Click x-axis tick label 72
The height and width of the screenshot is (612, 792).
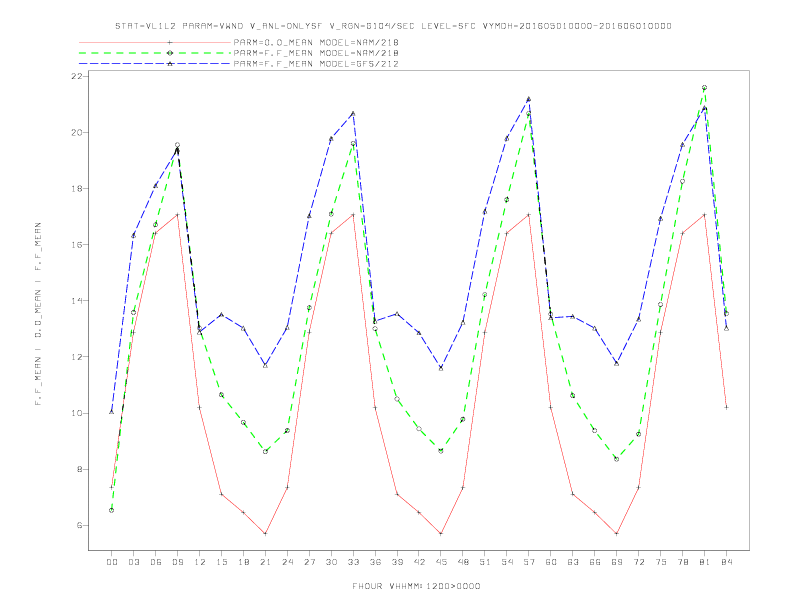coord(638,562)
